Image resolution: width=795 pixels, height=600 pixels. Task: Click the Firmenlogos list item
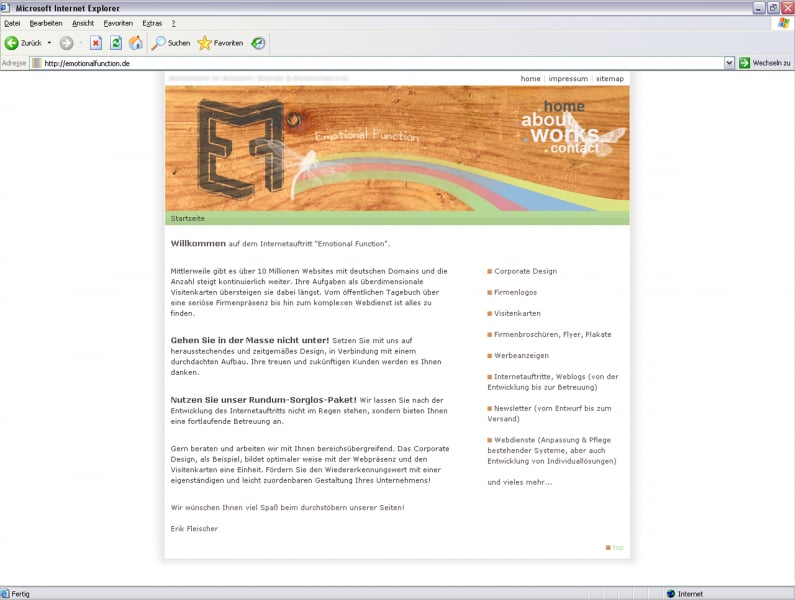[515, 293]
